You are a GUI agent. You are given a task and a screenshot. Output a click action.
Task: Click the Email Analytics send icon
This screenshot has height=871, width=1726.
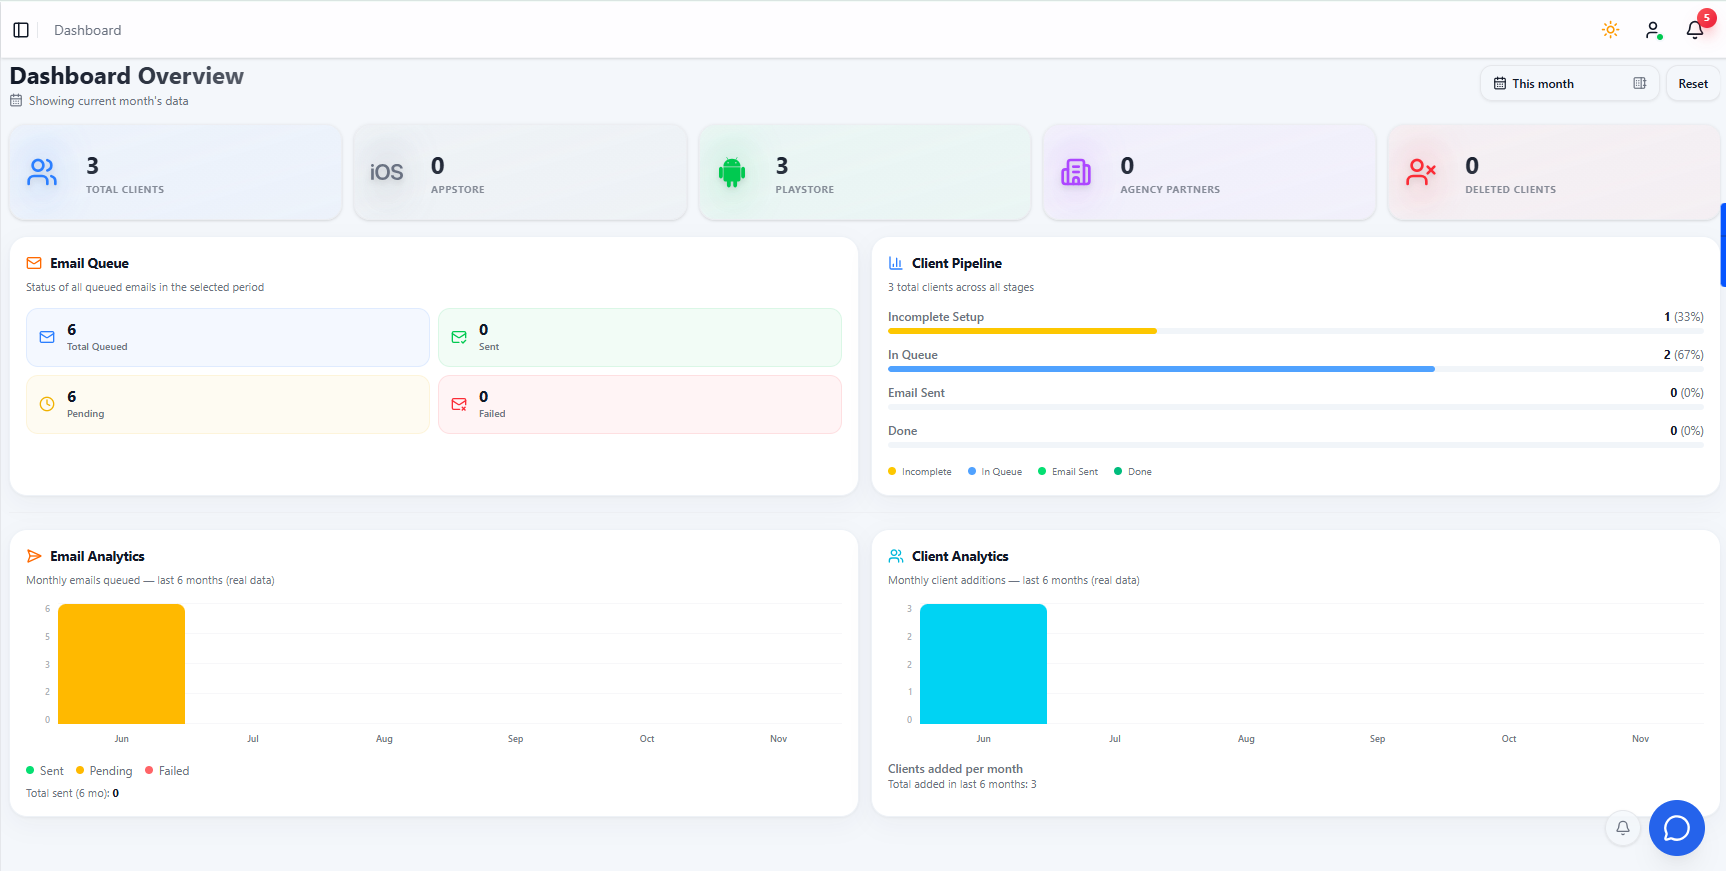[34, 556]
